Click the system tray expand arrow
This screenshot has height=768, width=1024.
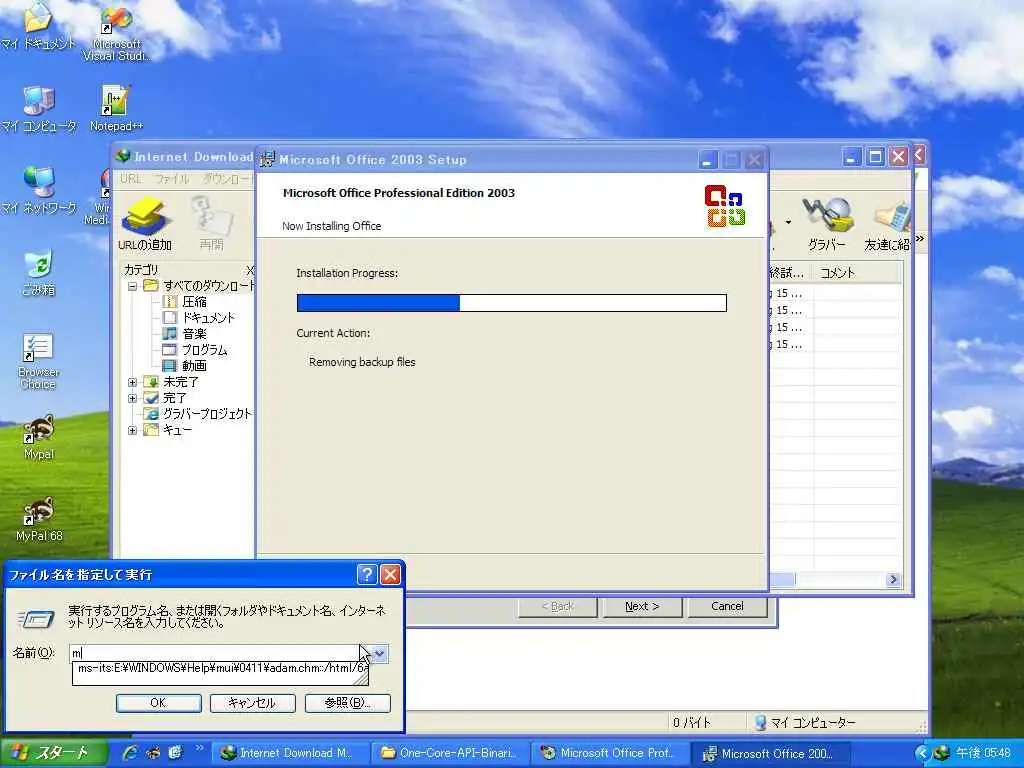coord(921,753)
